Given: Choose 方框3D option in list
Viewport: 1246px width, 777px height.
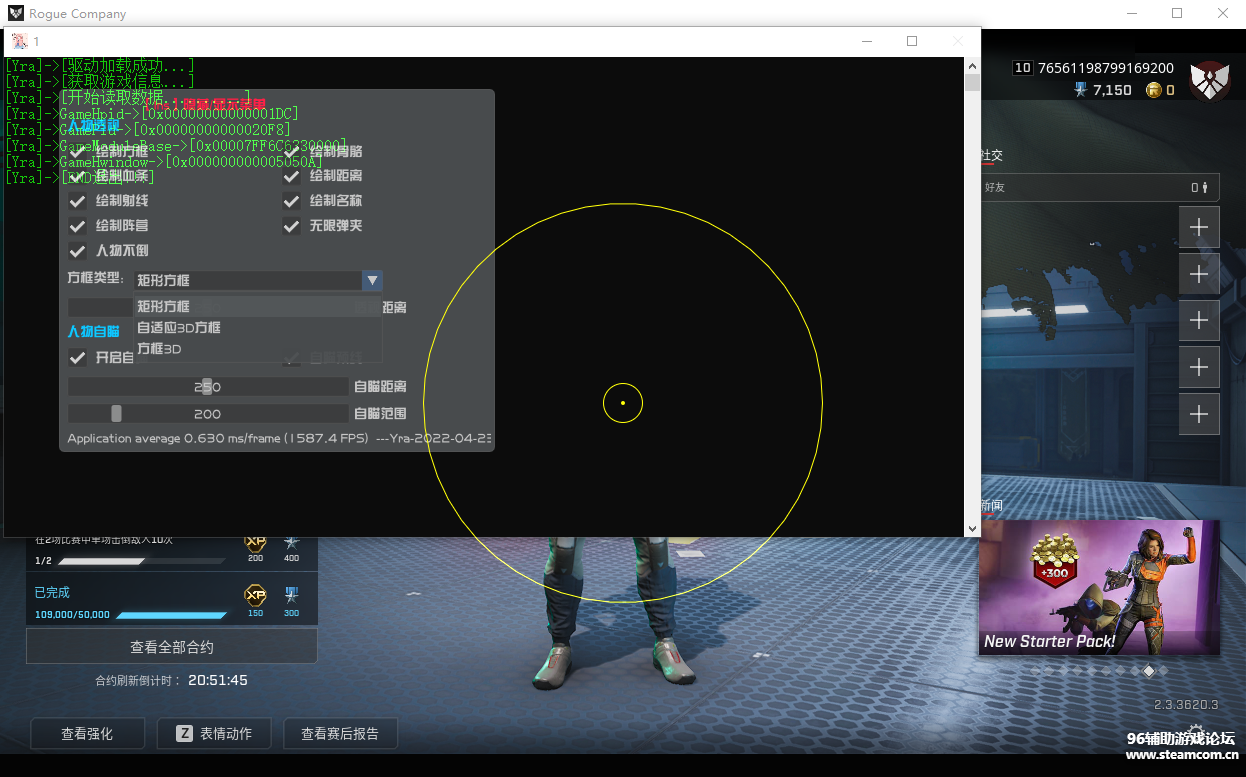Looking at the screenshot, I should (x=160, y=349).
